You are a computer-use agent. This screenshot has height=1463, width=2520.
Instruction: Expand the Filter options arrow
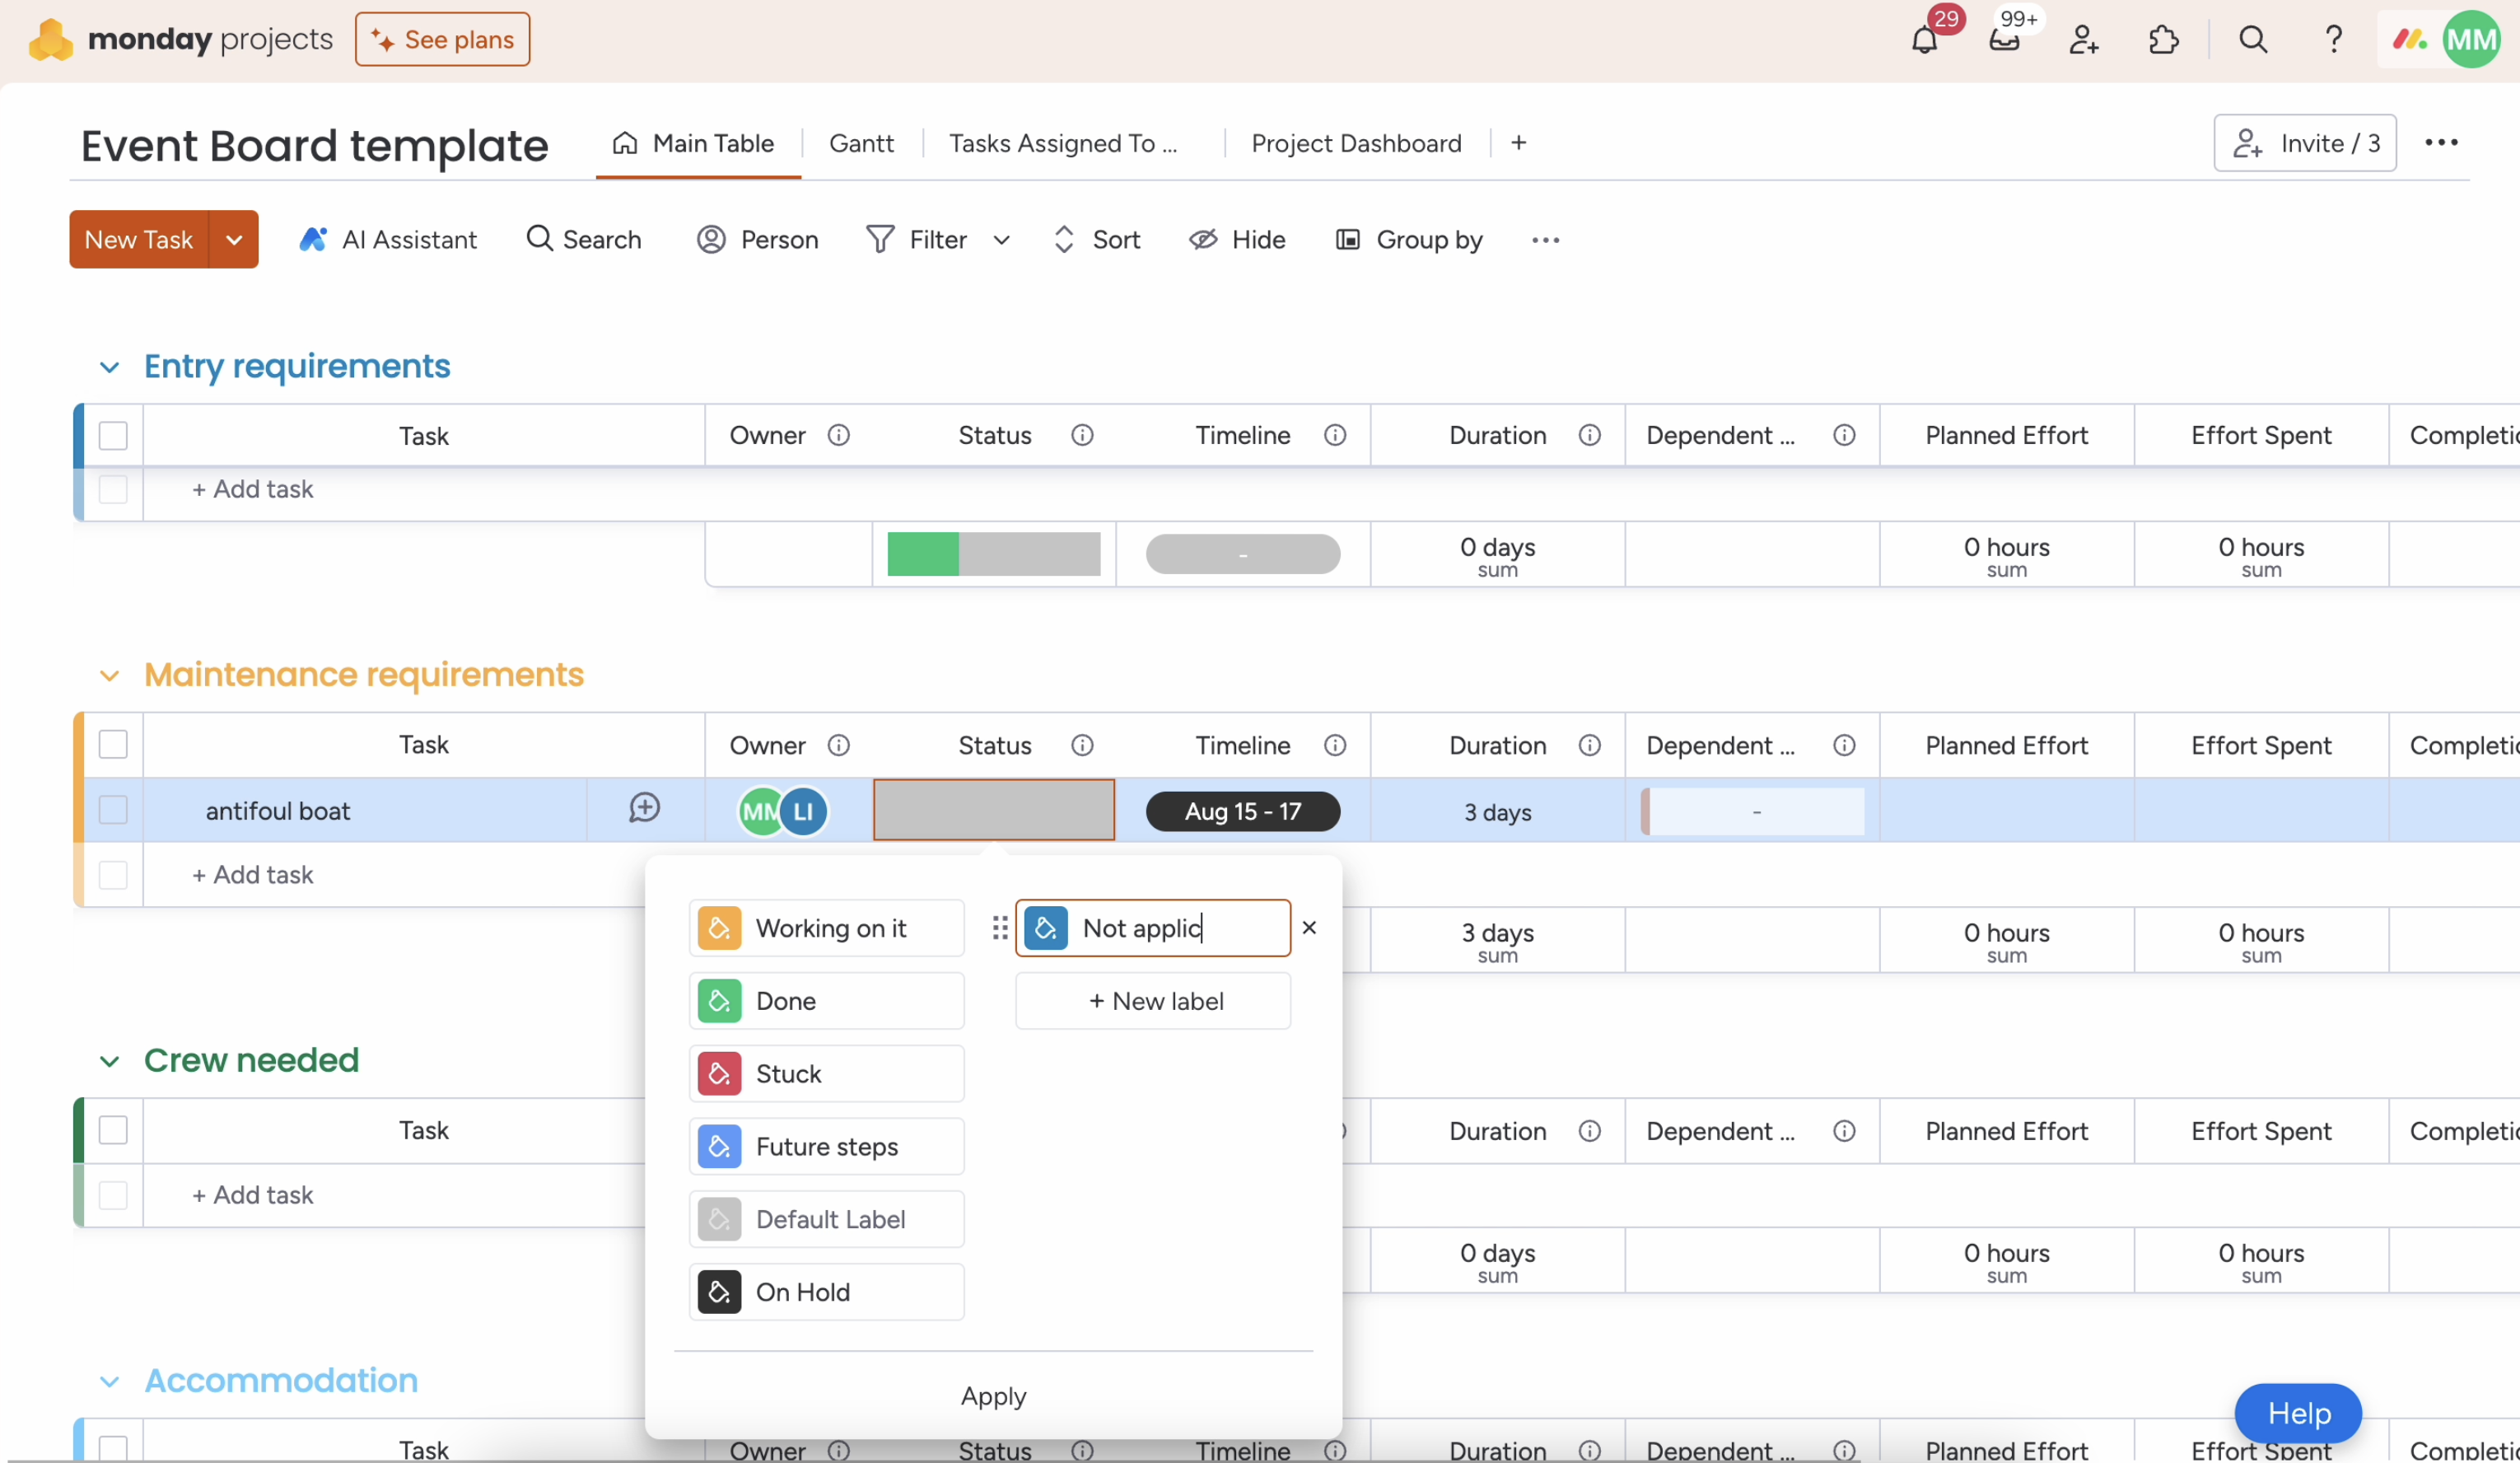[x=1001, y=240]
